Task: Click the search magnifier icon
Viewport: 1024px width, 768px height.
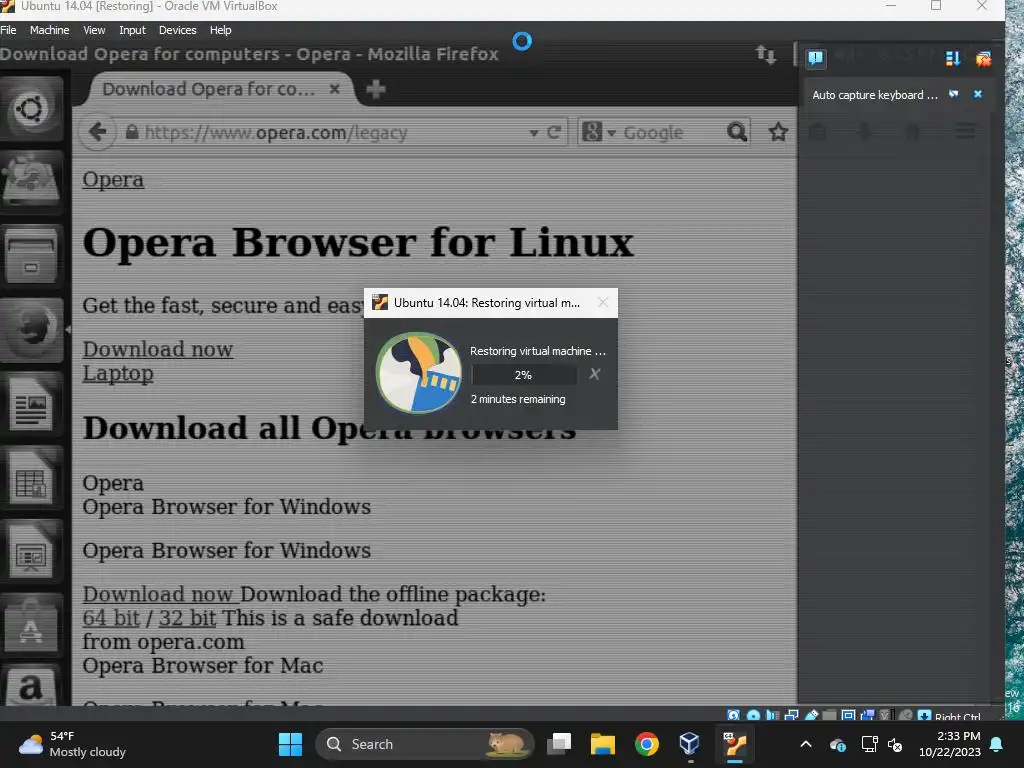Action: (x=737, y=133)
